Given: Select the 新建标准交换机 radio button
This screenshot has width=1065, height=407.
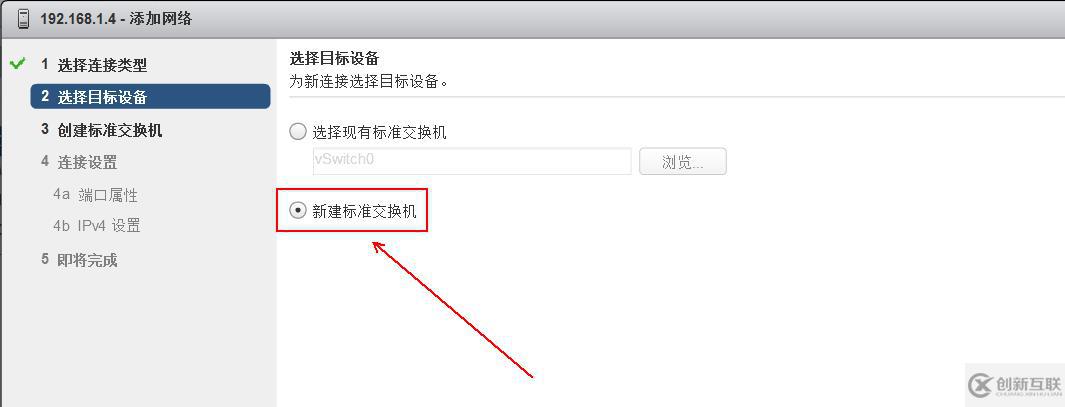Looking at the screenshot, I should 297,211.
